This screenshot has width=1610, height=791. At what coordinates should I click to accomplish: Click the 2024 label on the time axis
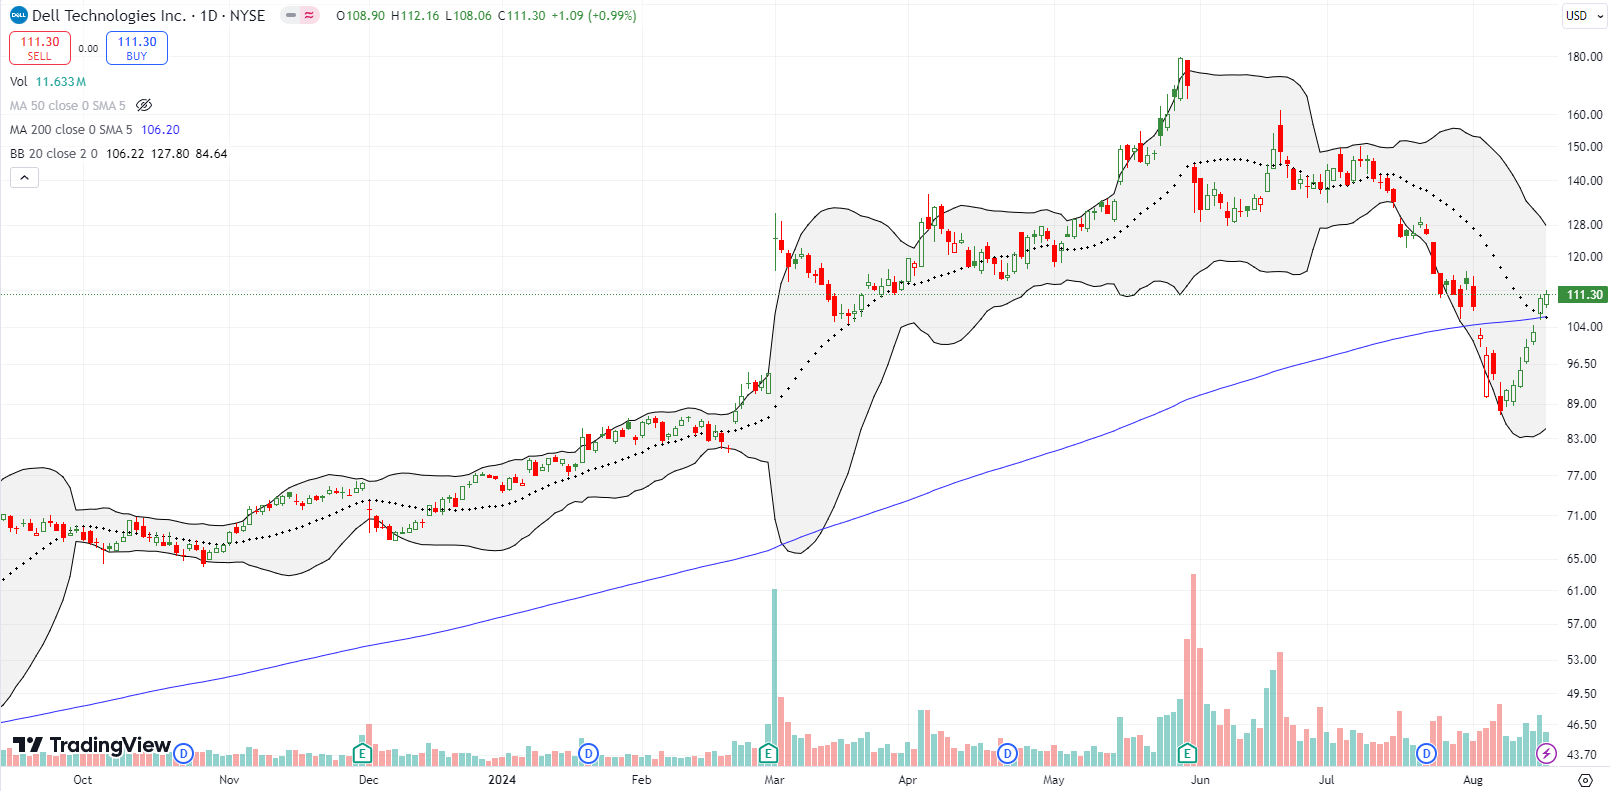502,780
